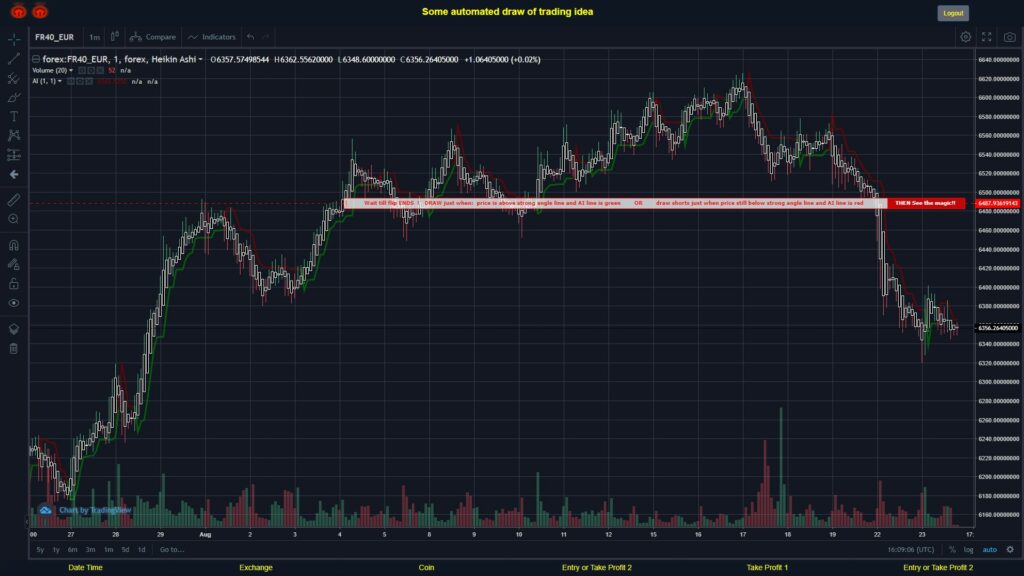Select the 1m time range
The height and width of the screenshot is (576, 1024).
pos(108,550)
